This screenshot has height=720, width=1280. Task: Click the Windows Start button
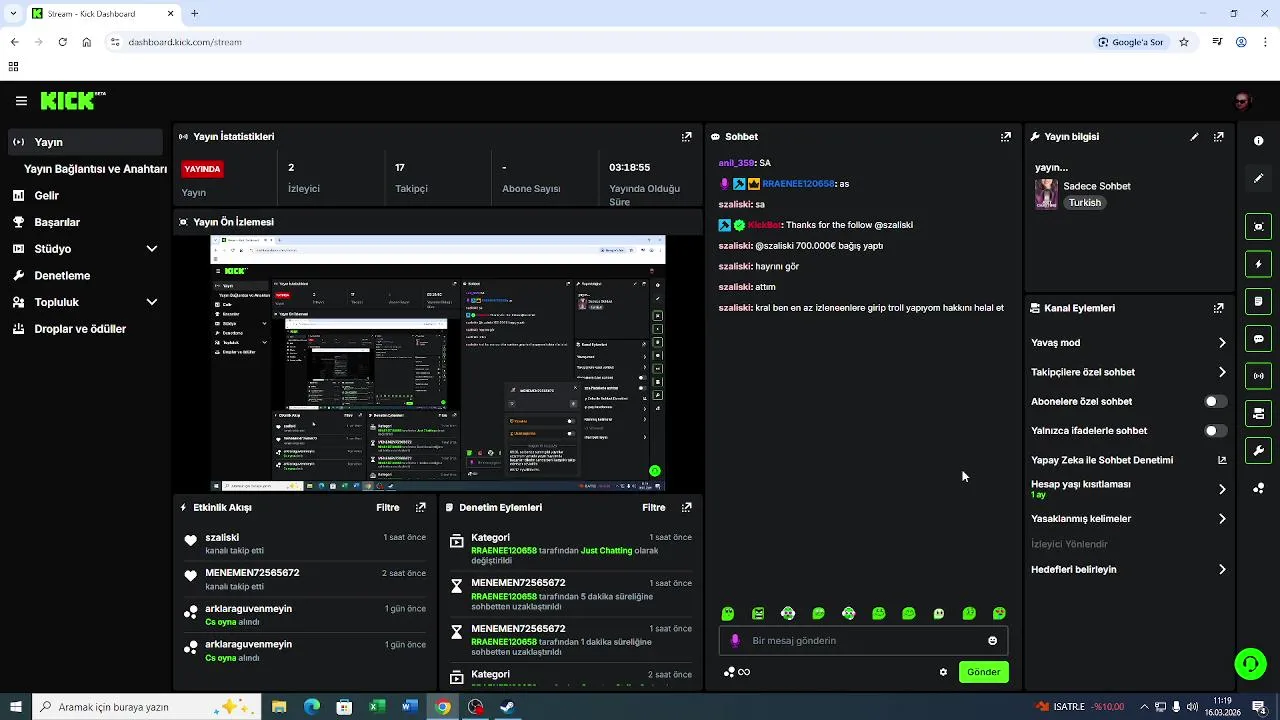(x=15, y=707)
